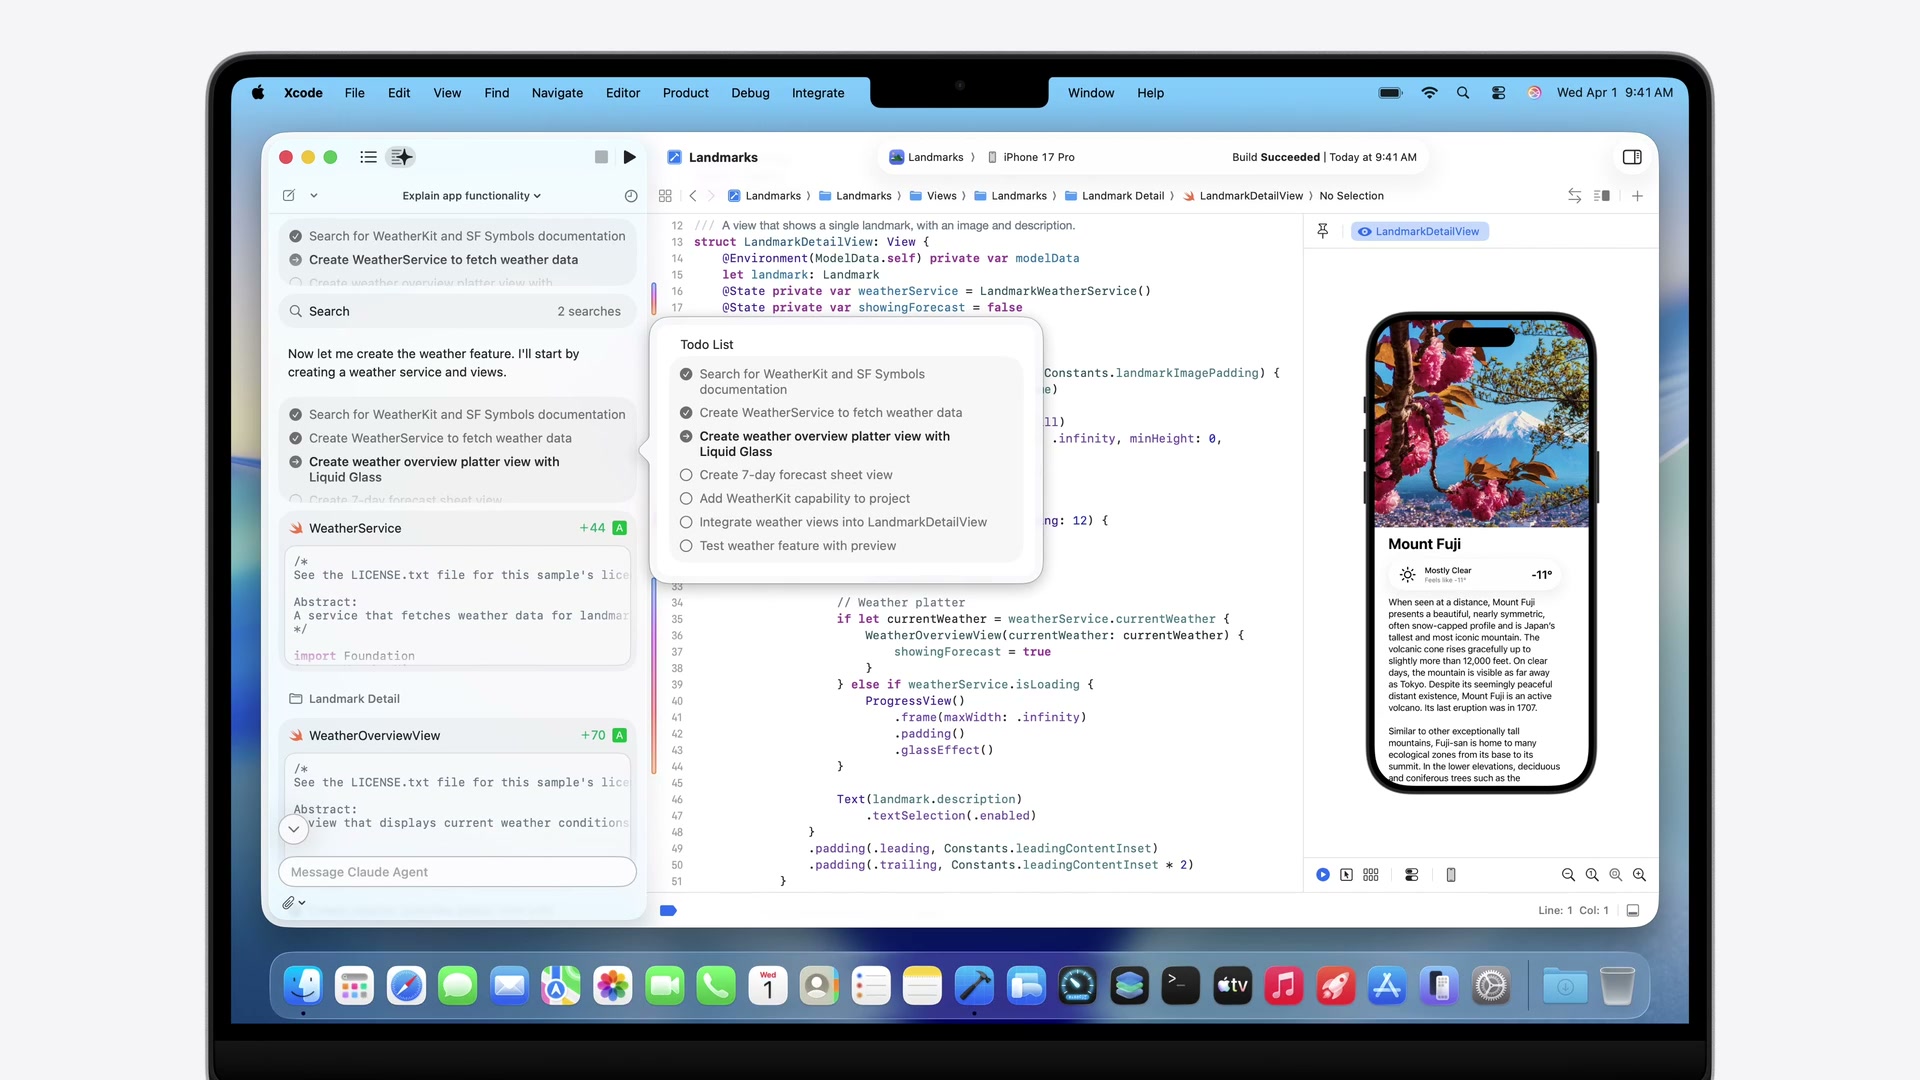Image resolution: width=1920 pixels, height=1080 pixels.
Task: Zoom preview canvas to fit
Action: pyautogui.click(x=1616, y=875)
